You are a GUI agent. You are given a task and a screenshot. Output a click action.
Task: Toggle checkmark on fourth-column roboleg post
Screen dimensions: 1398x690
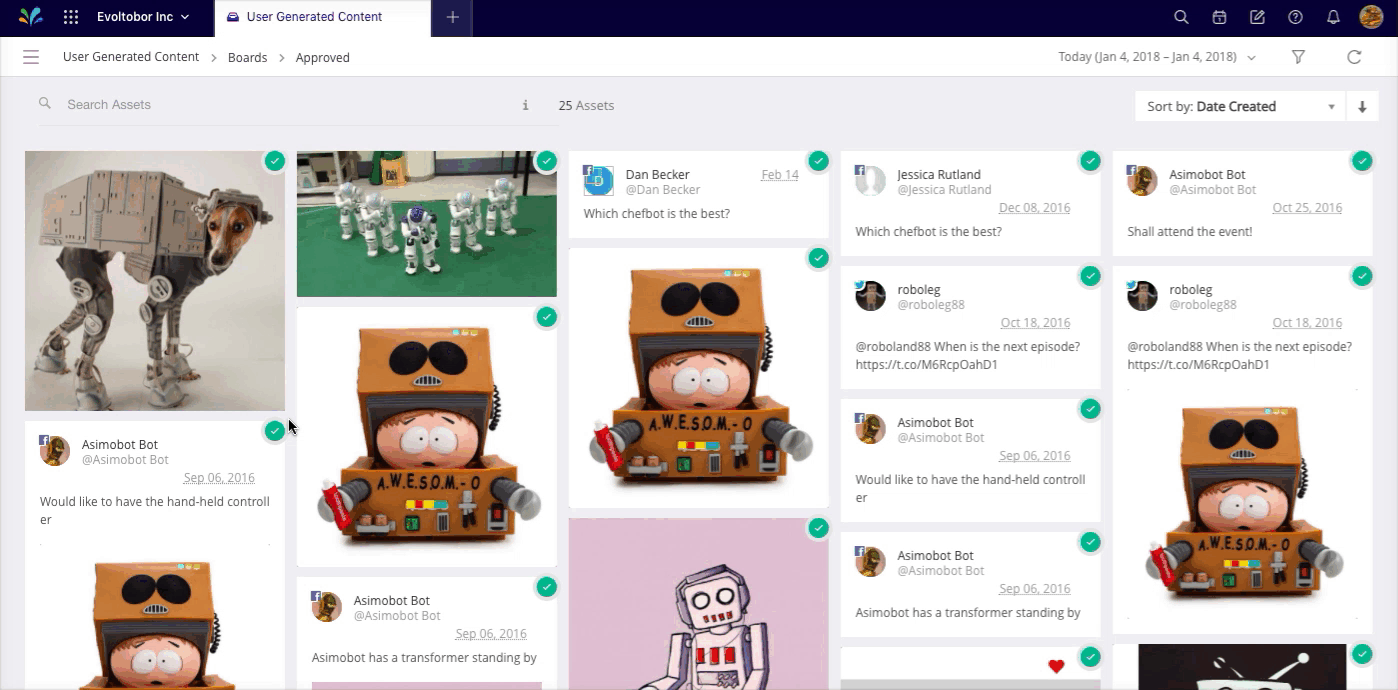1090,276
